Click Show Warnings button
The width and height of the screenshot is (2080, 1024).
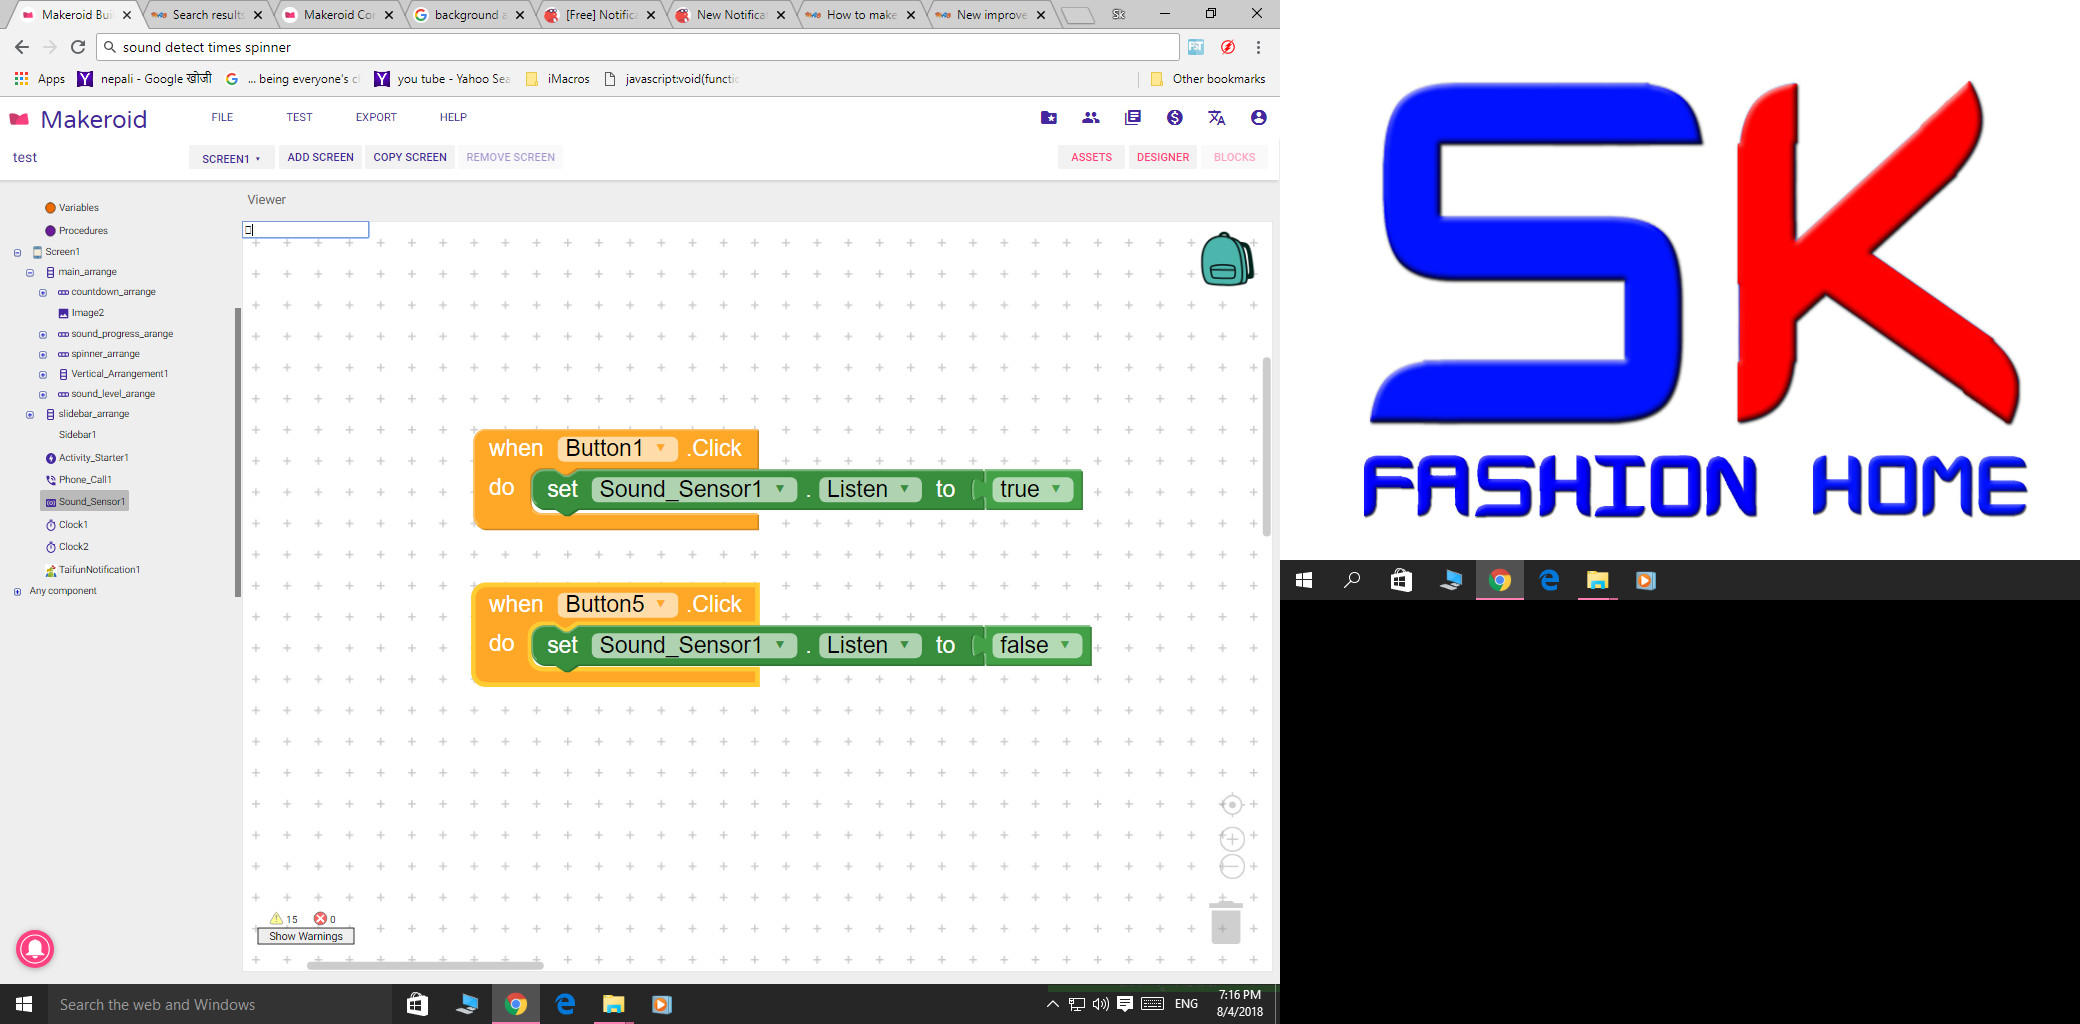[x=306, y=936]
